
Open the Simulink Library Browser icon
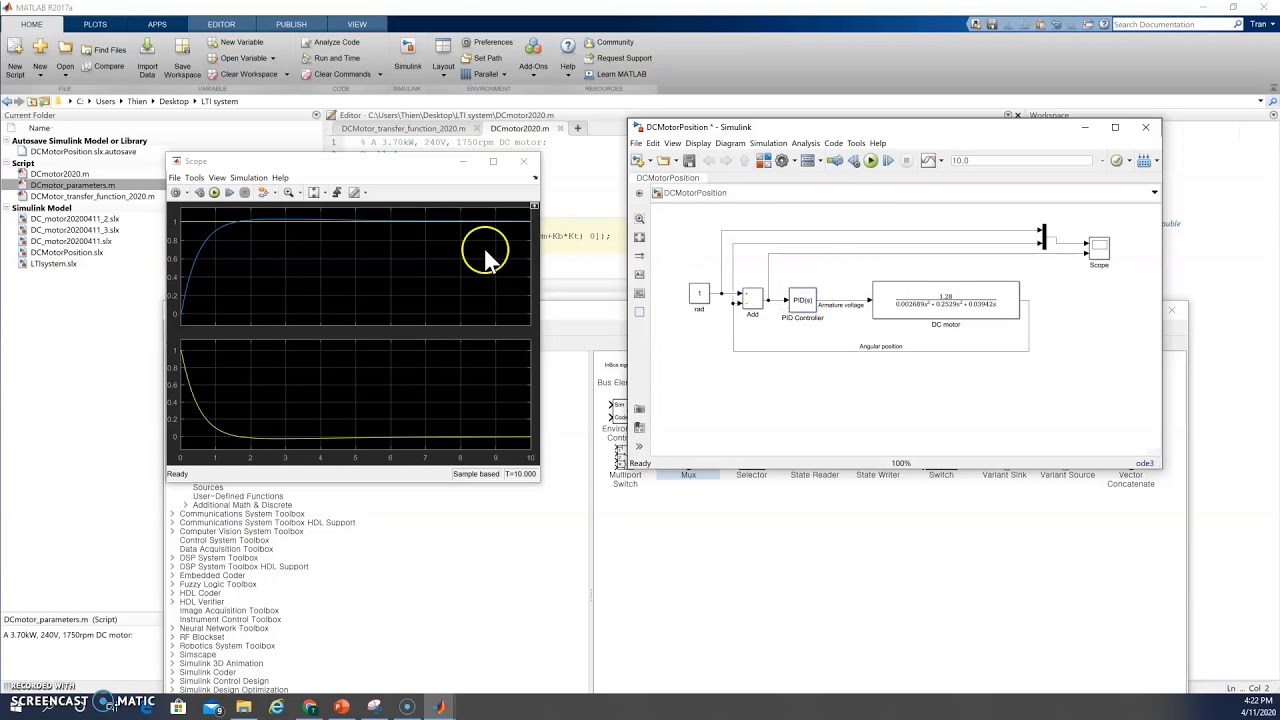pyautogui.click(x=764, y=161)
